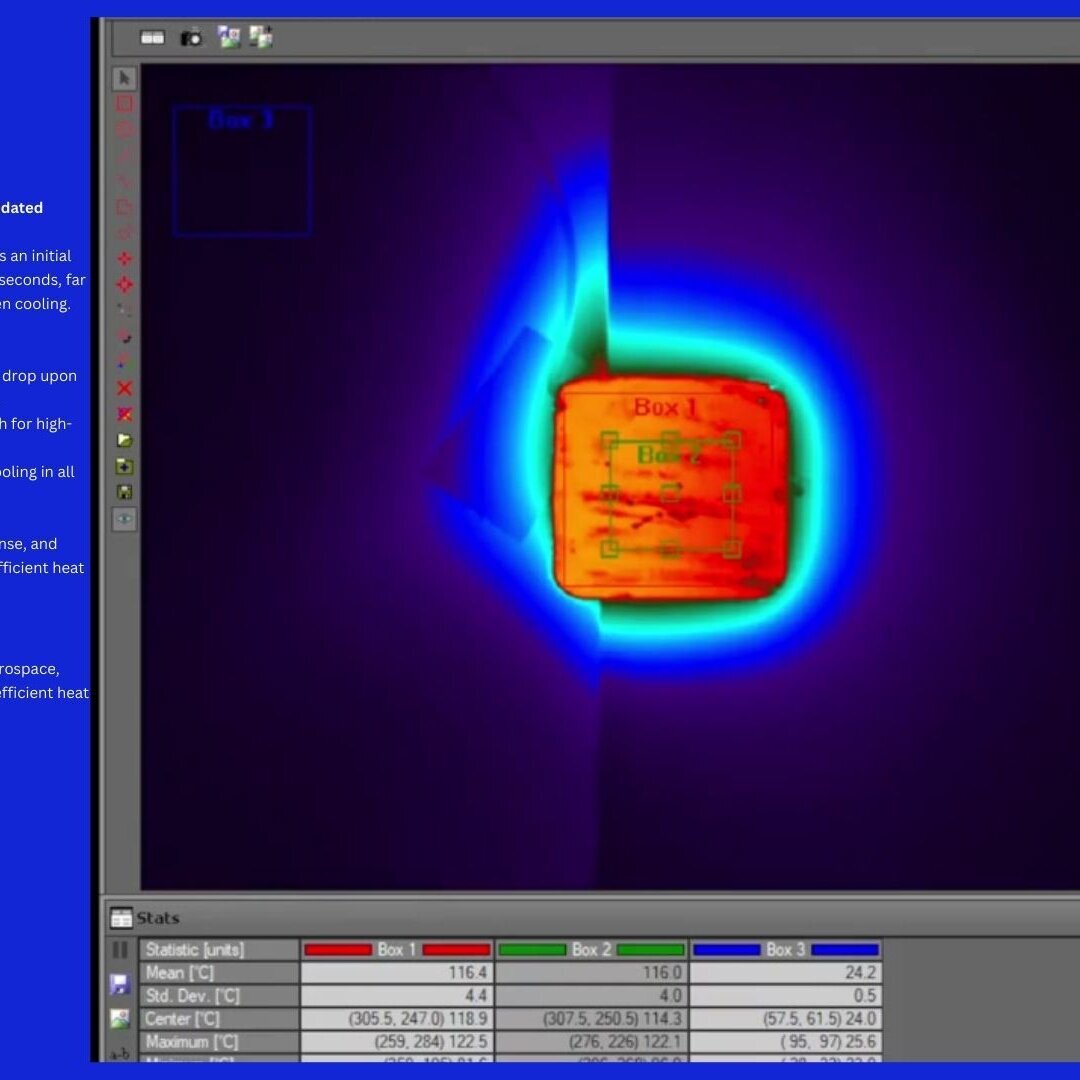Save stats with blue floppy icon
1080x1080 pixels.
[120, 984]
